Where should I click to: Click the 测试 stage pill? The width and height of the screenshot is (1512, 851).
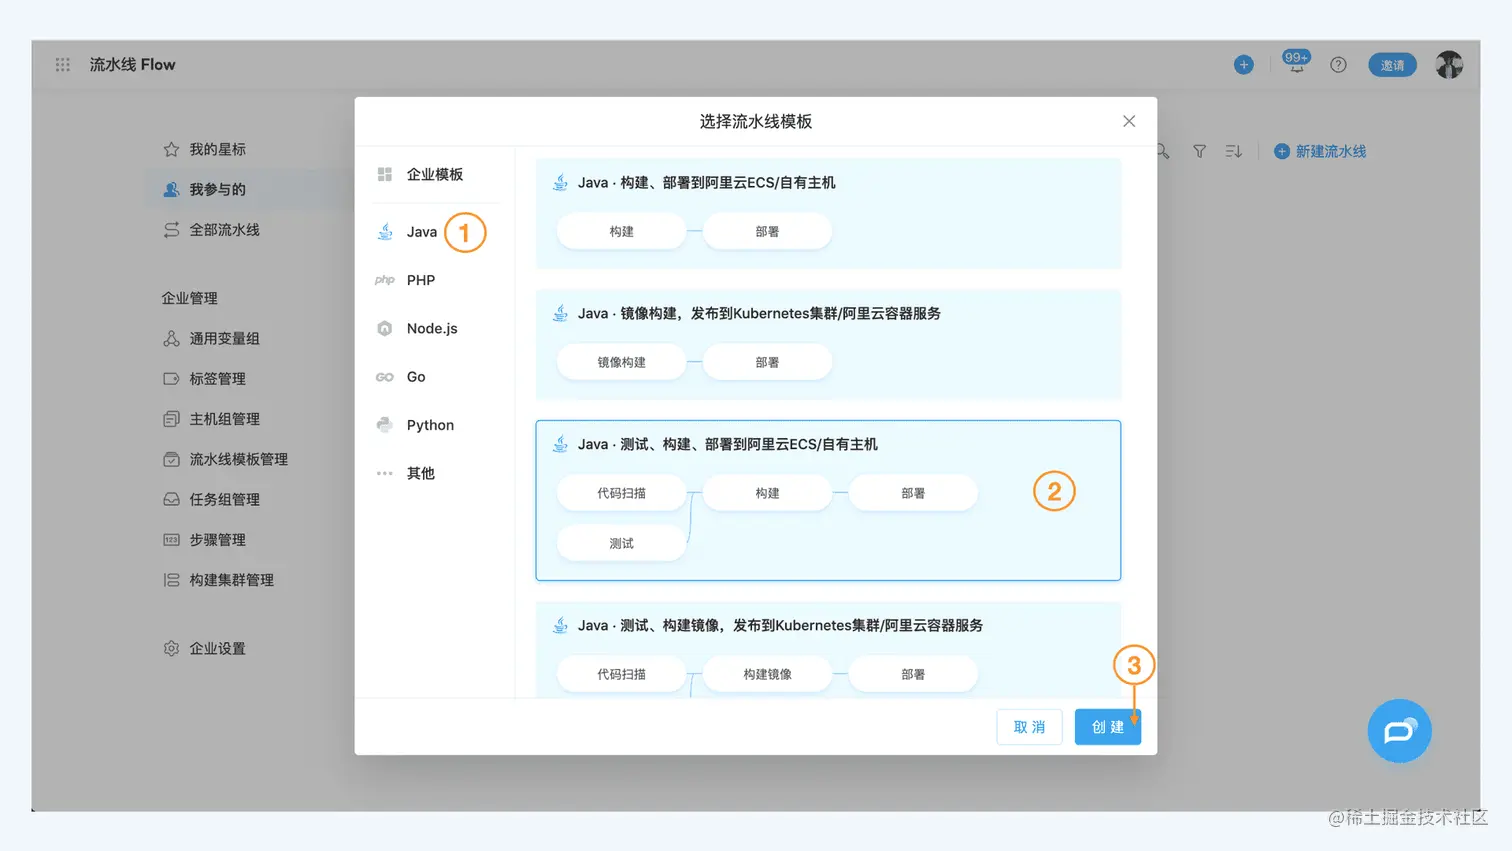point(622,543)
